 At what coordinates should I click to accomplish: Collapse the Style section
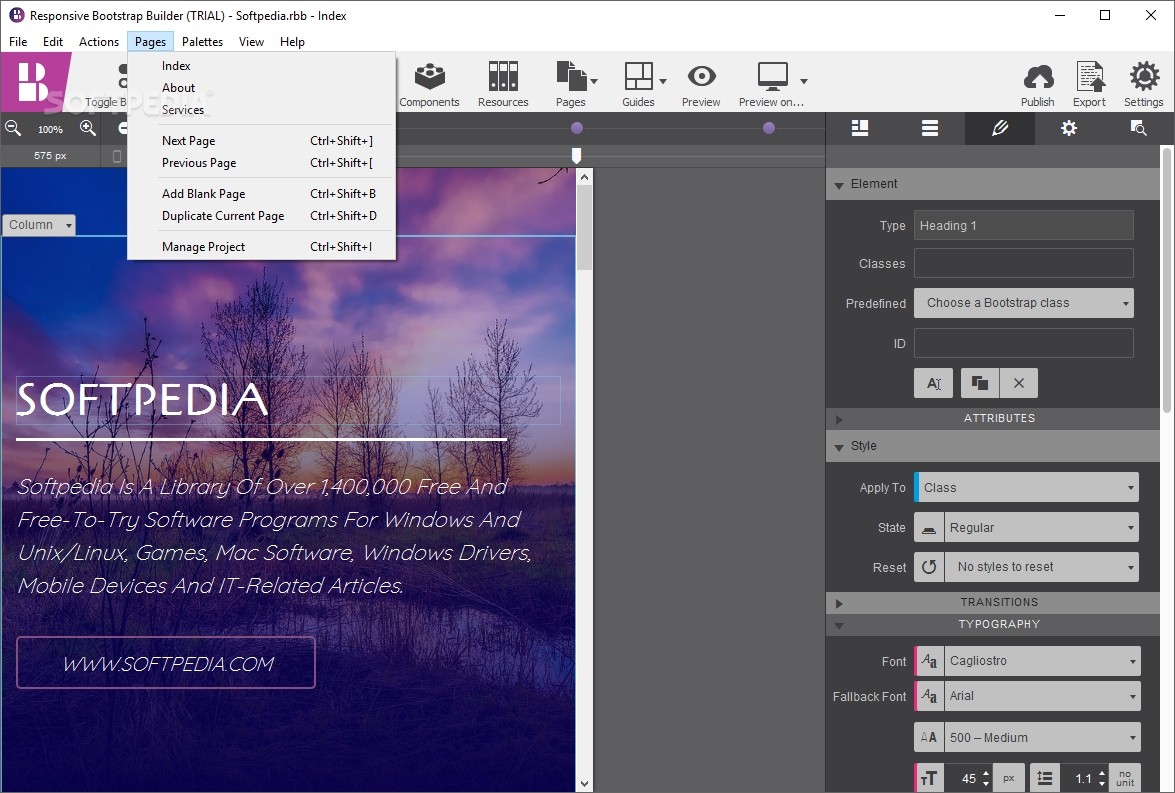(x=839, y=447)
